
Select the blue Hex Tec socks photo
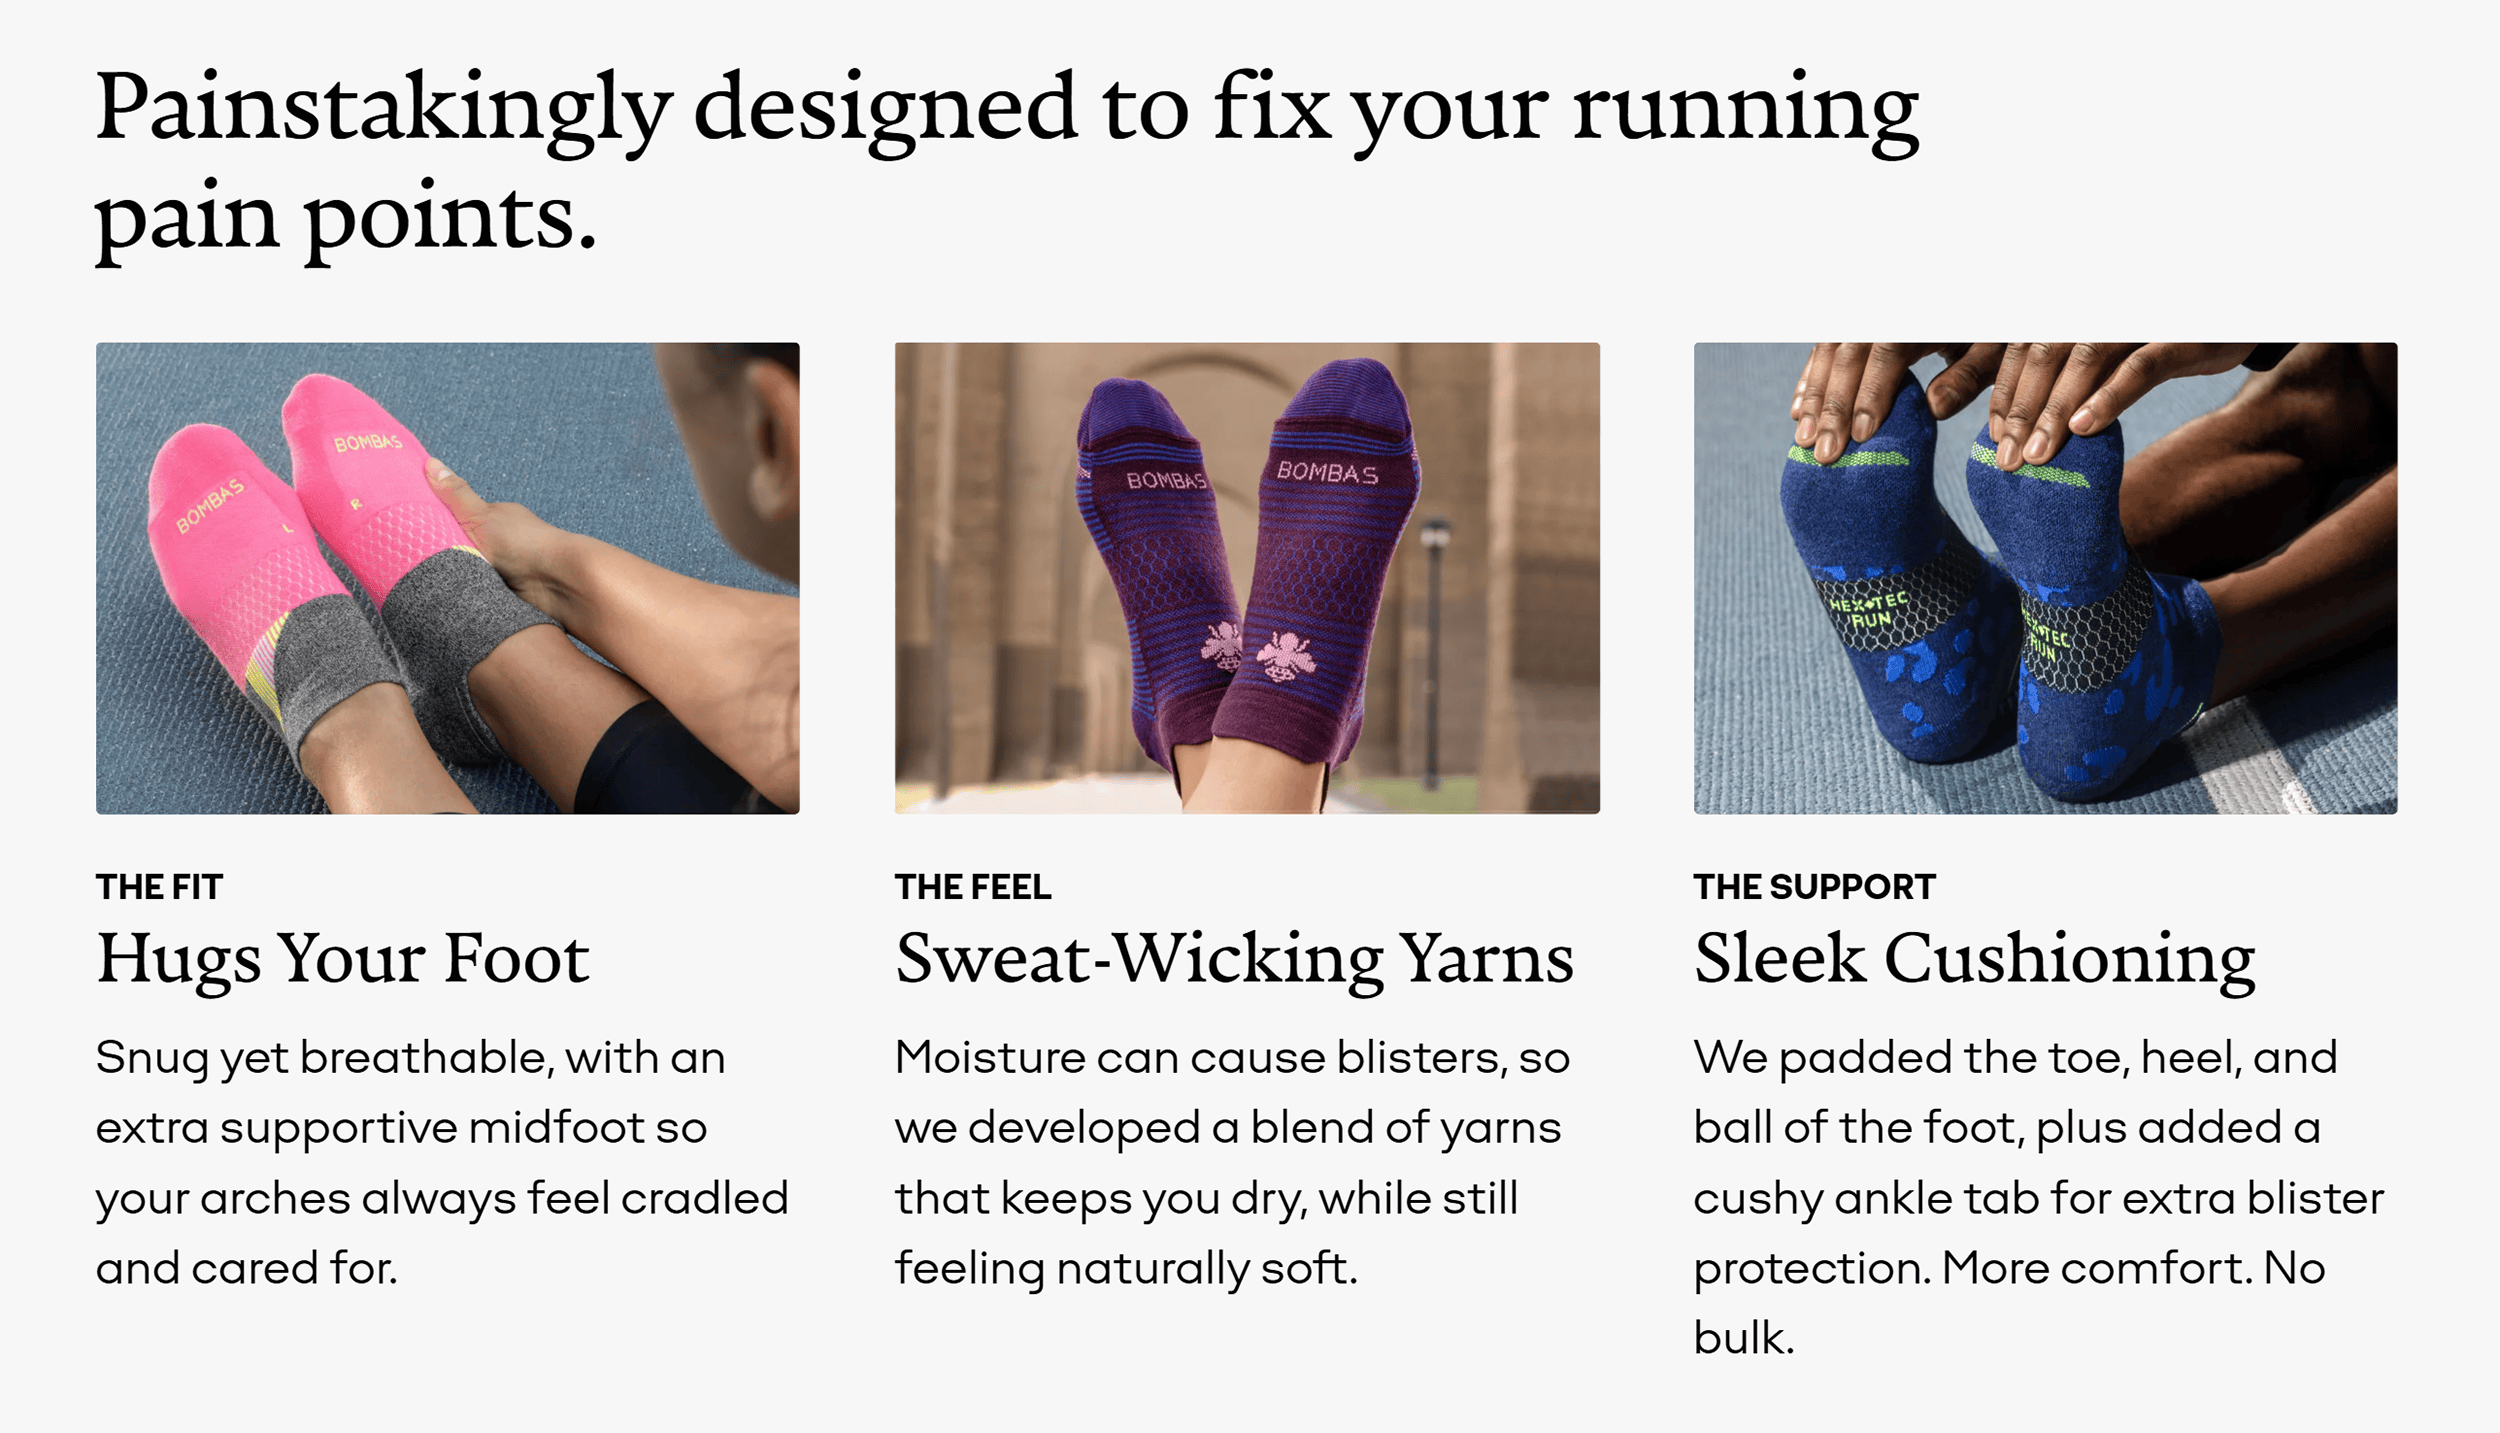point(2044,577)
